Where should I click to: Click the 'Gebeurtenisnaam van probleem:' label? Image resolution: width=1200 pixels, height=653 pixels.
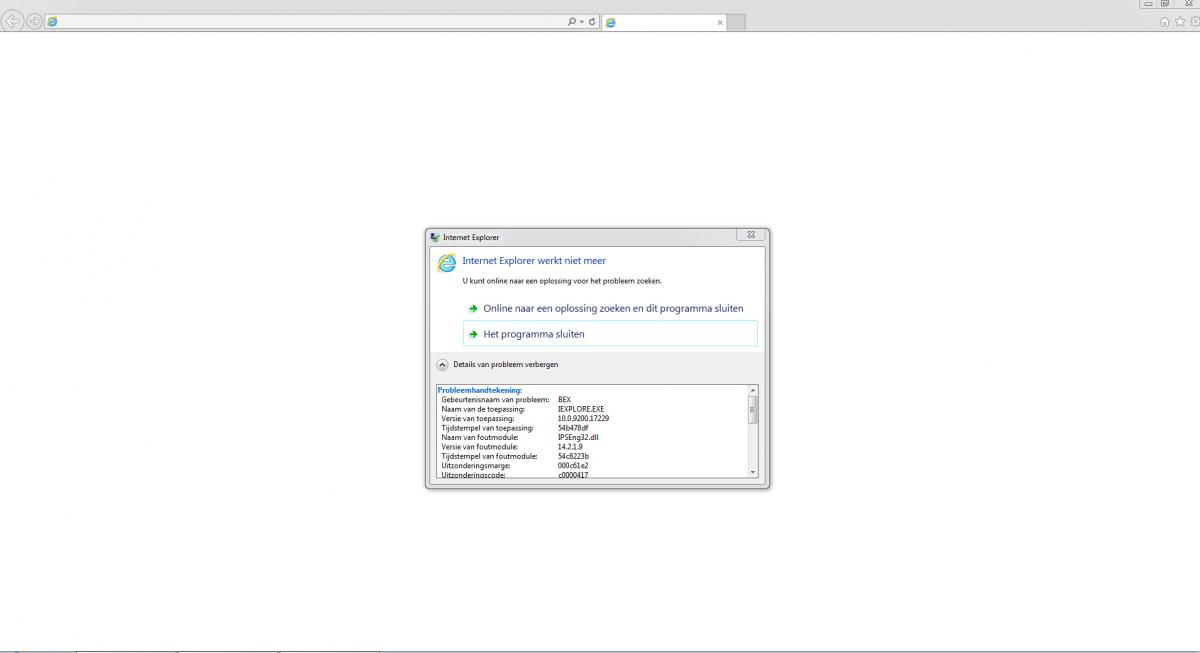[x=495, y=399]
